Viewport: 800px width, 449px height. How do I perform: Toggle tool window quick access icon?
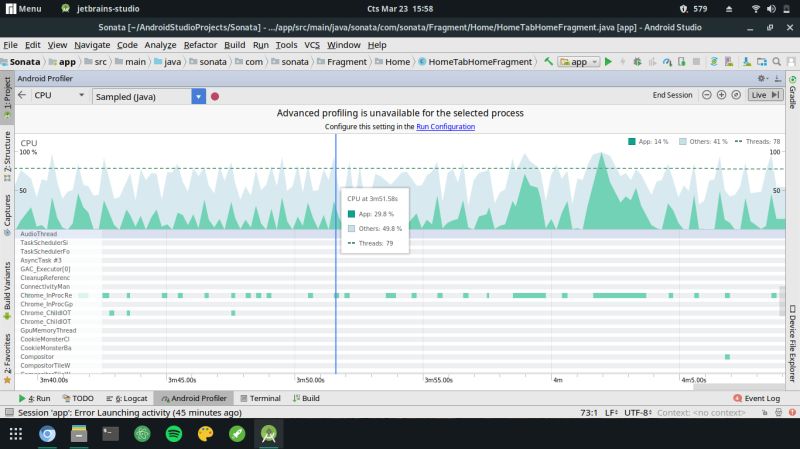pos(9,412)
